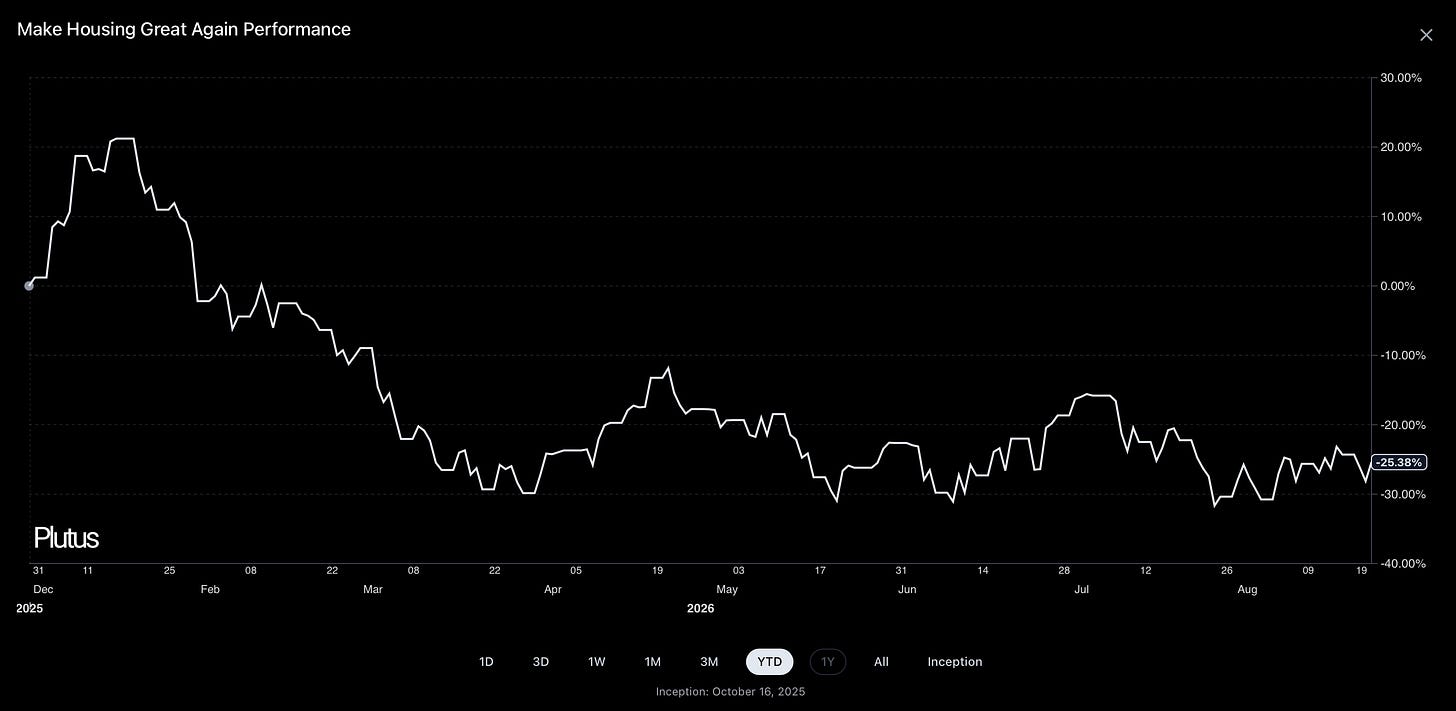Click the 30.00% axis label

(x=1400, y=78)
